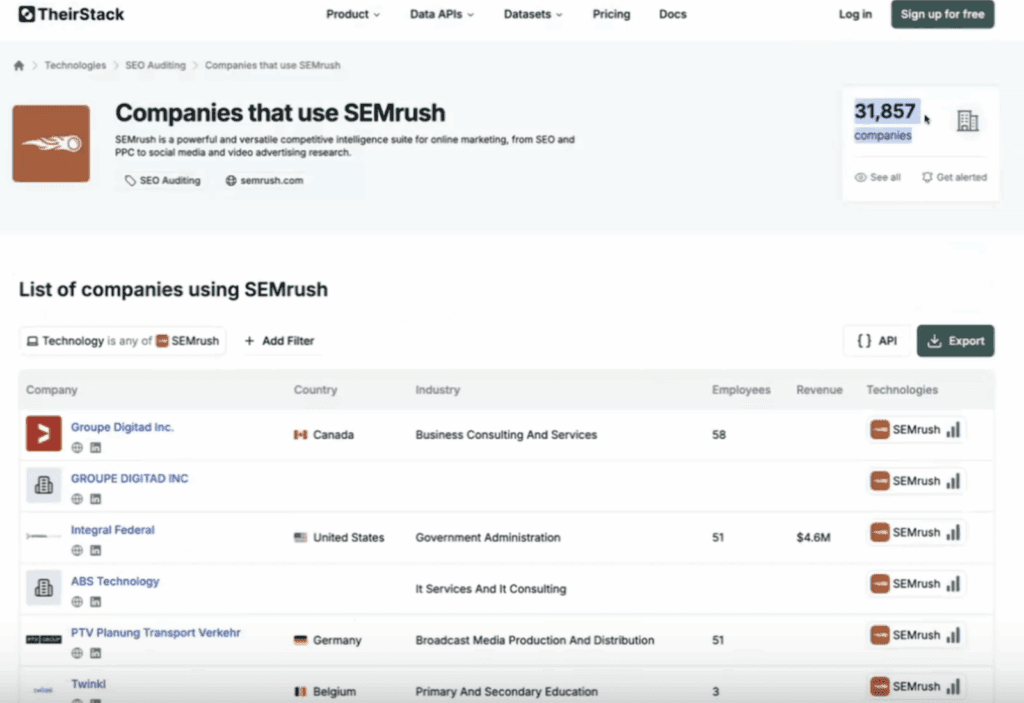Click the Industry column header
The width and height of the screenshot is (1024, 703).
point(438,390)
